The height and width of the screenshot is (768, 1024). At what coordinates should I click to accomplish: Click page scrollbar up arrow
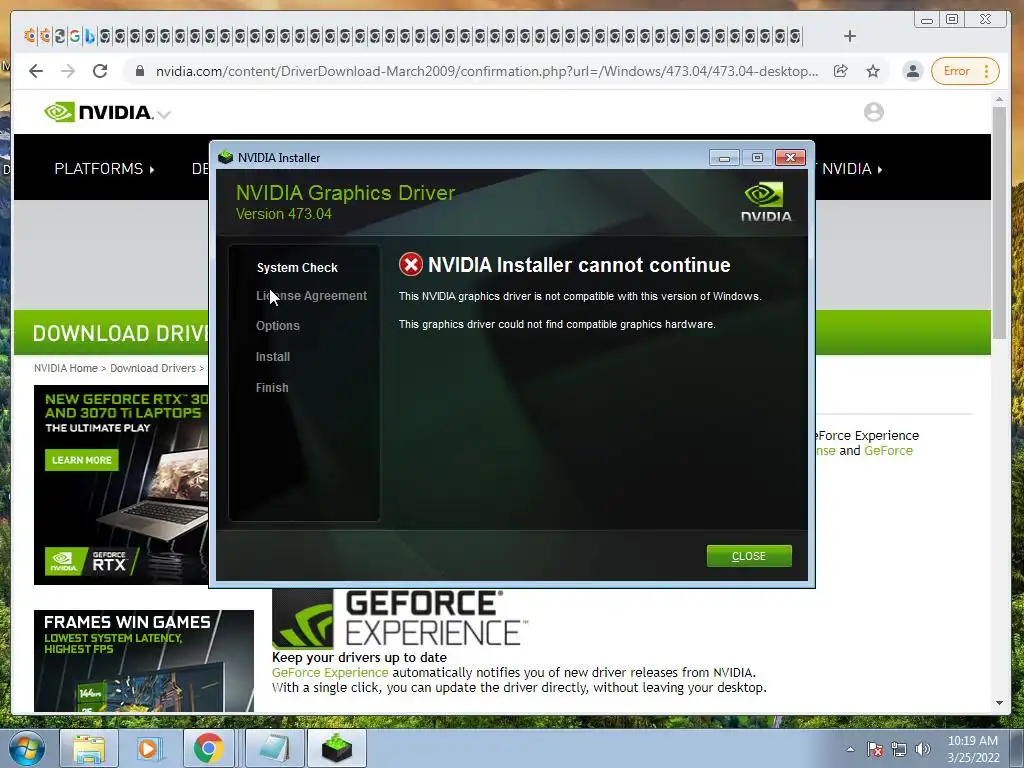pyautogui.click(x=999, y=99)
